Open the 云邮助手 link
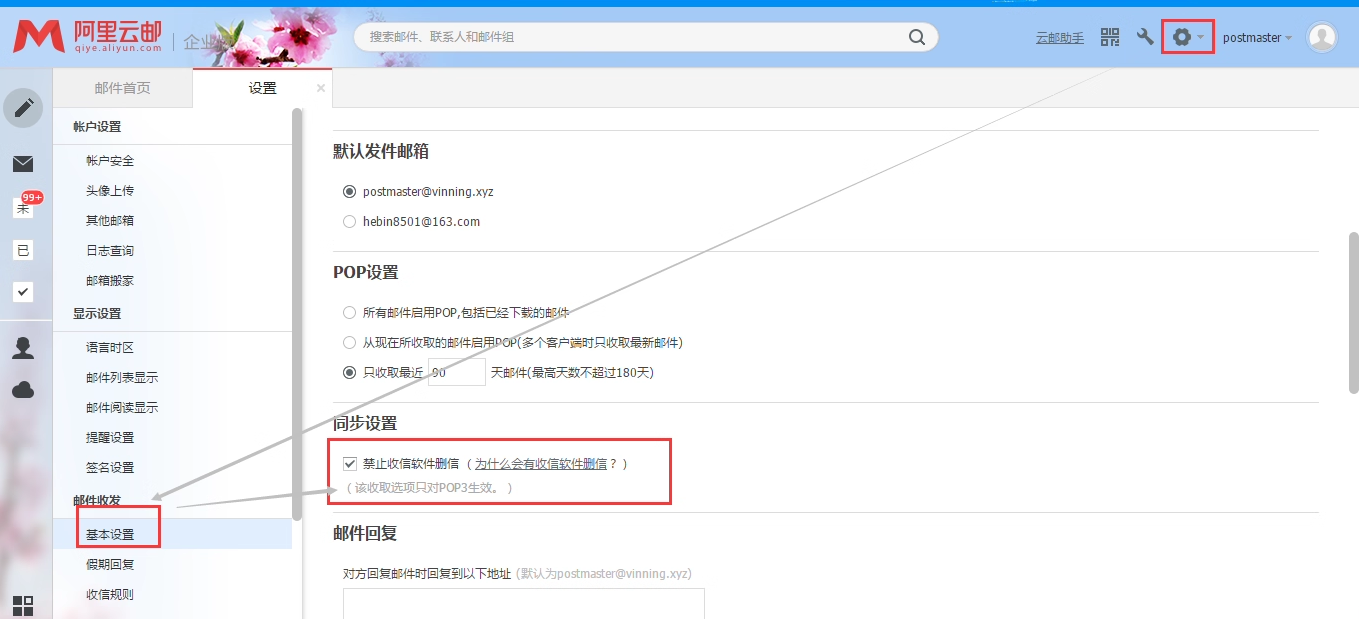 click(1058, 37)
